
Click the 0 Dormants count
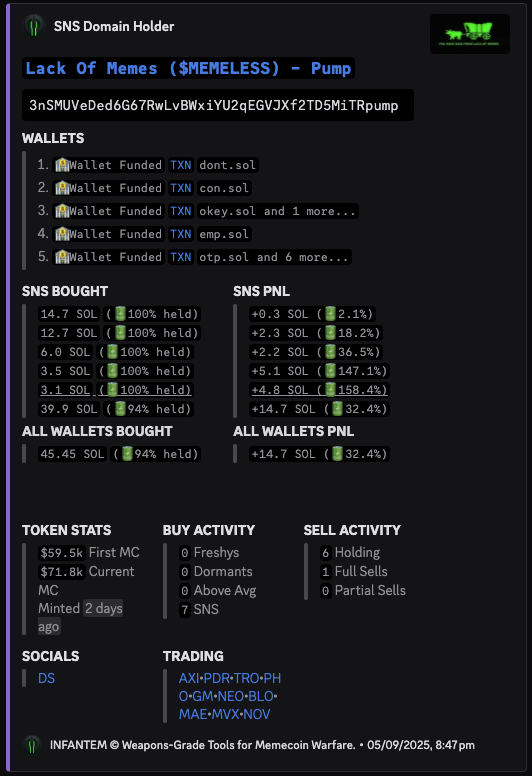point(185,572)
